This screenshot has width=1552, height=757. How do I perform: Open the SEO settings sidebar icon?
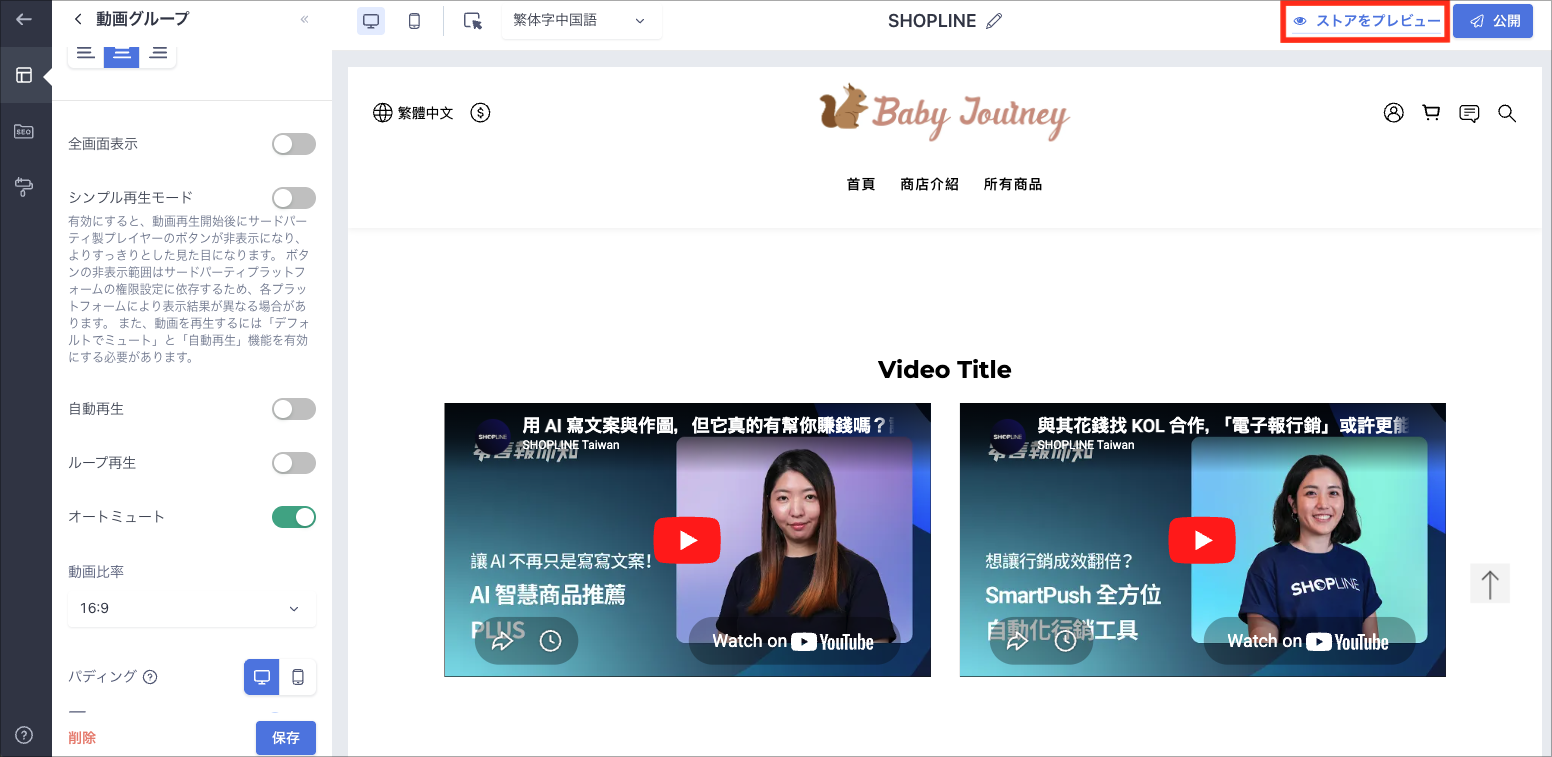(24, 131)
